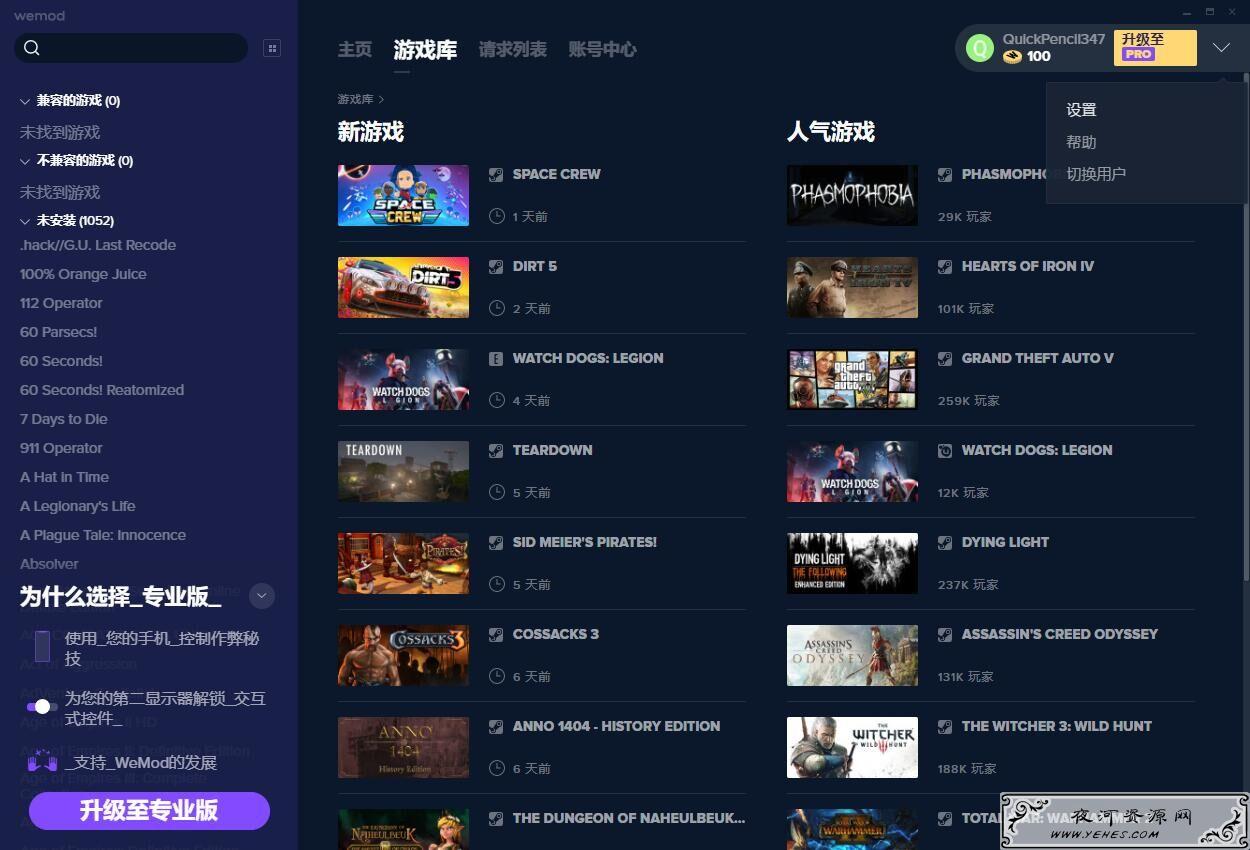This screenshot has height=850, width=1250.
Task: Collapse the 为什么选择_专业版_ promo panel
Action: tap(262, 596)
